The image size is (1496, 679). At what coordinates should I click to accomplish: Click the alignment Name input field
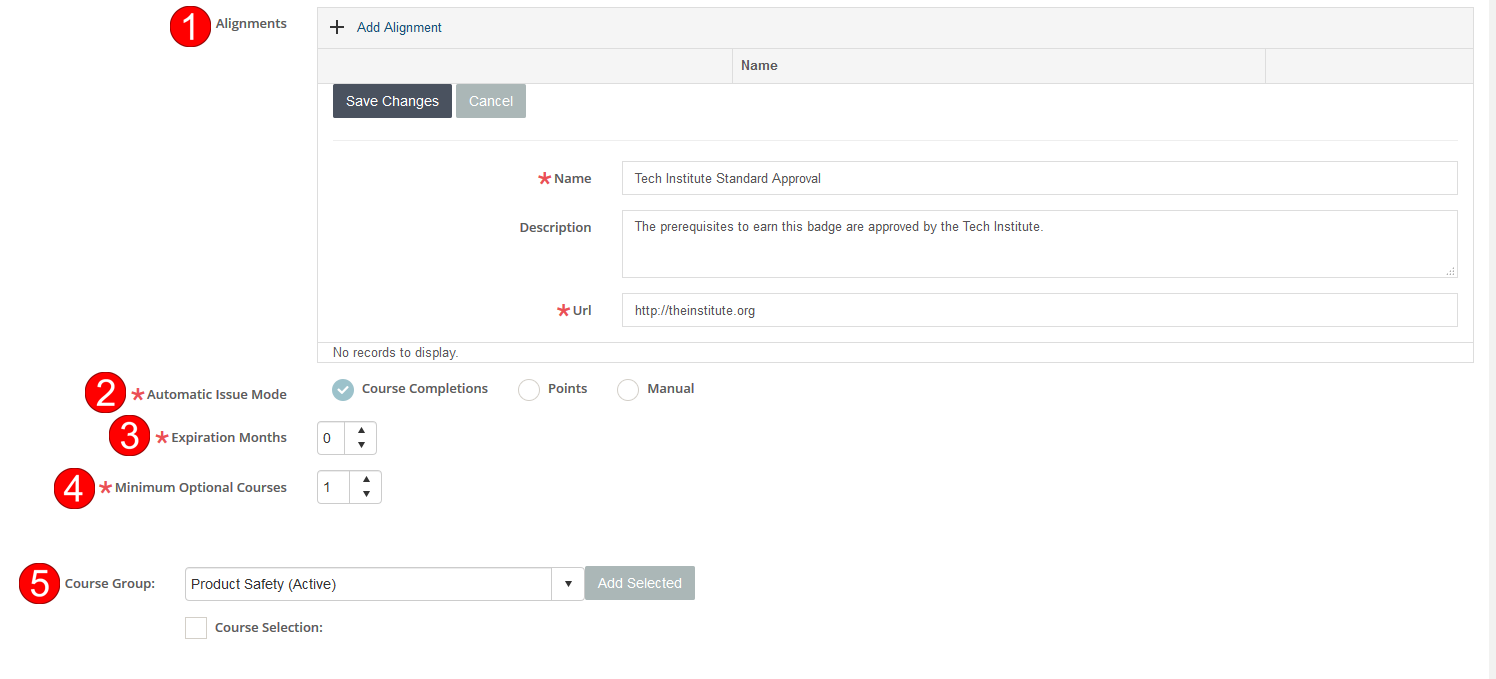tap(1038, 178)
